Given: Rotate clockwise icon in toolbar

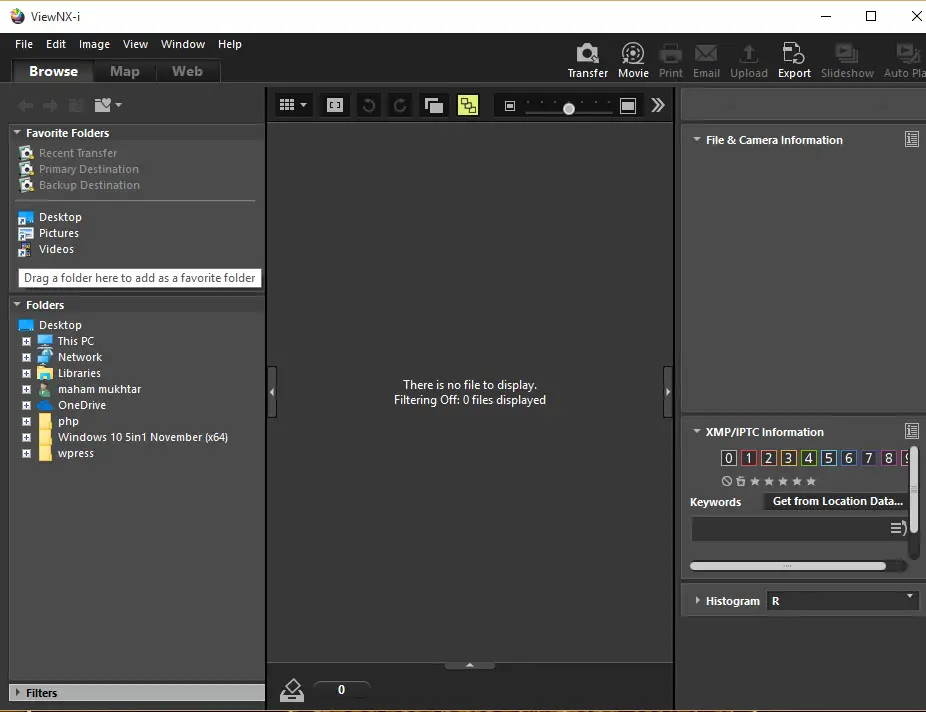Looking at the screenshot, I should point(400,106).
